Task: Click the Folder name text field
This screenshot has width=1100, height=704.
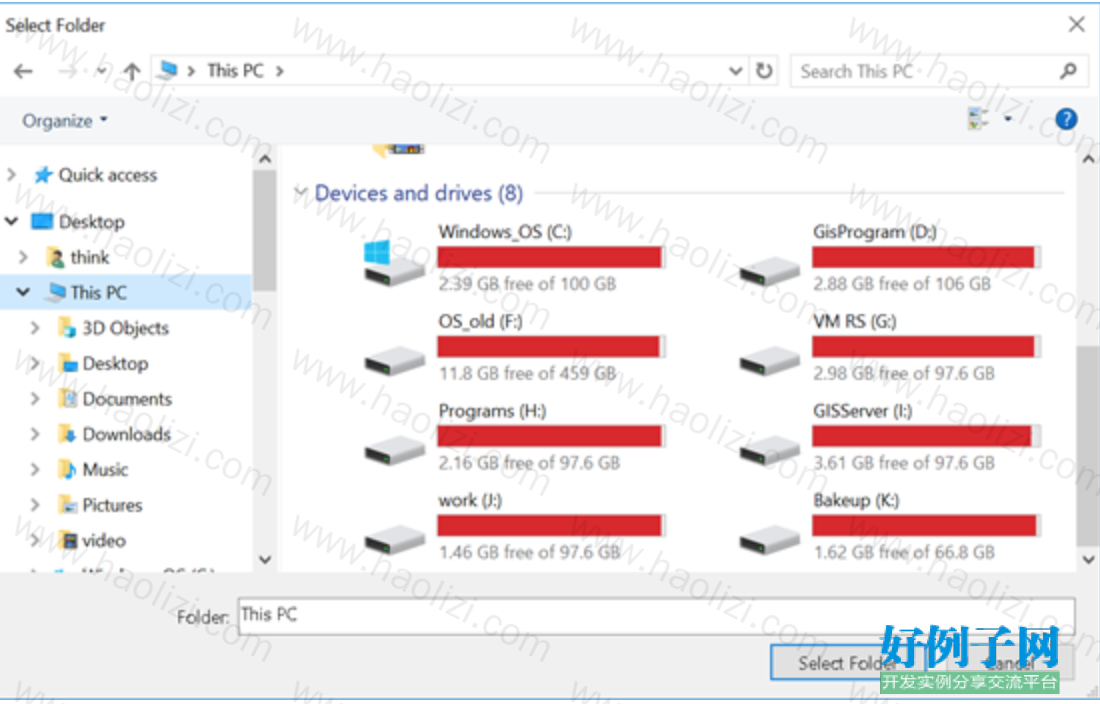Action: tap(656, 616)
